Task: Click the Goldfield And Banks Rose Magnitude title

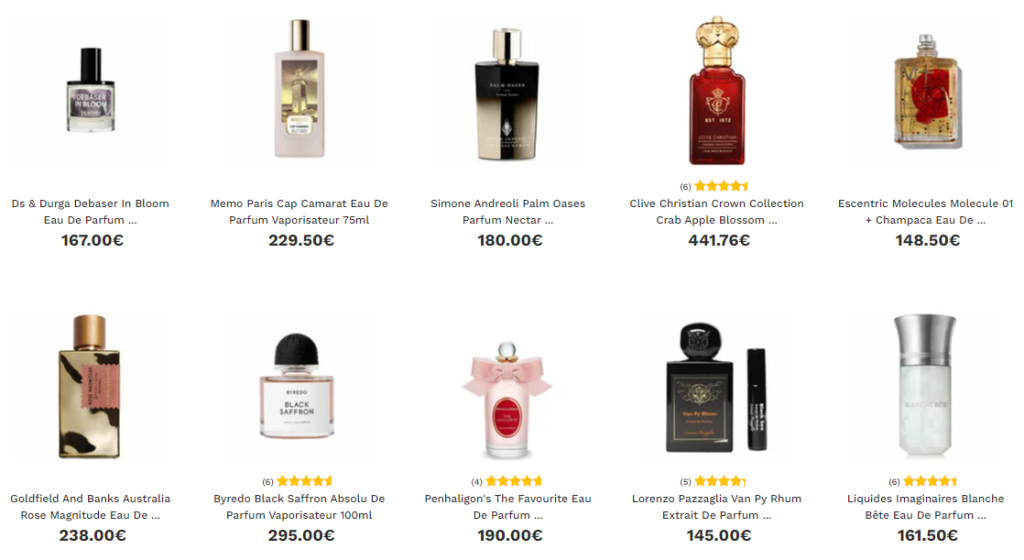Action: point(90,506)
